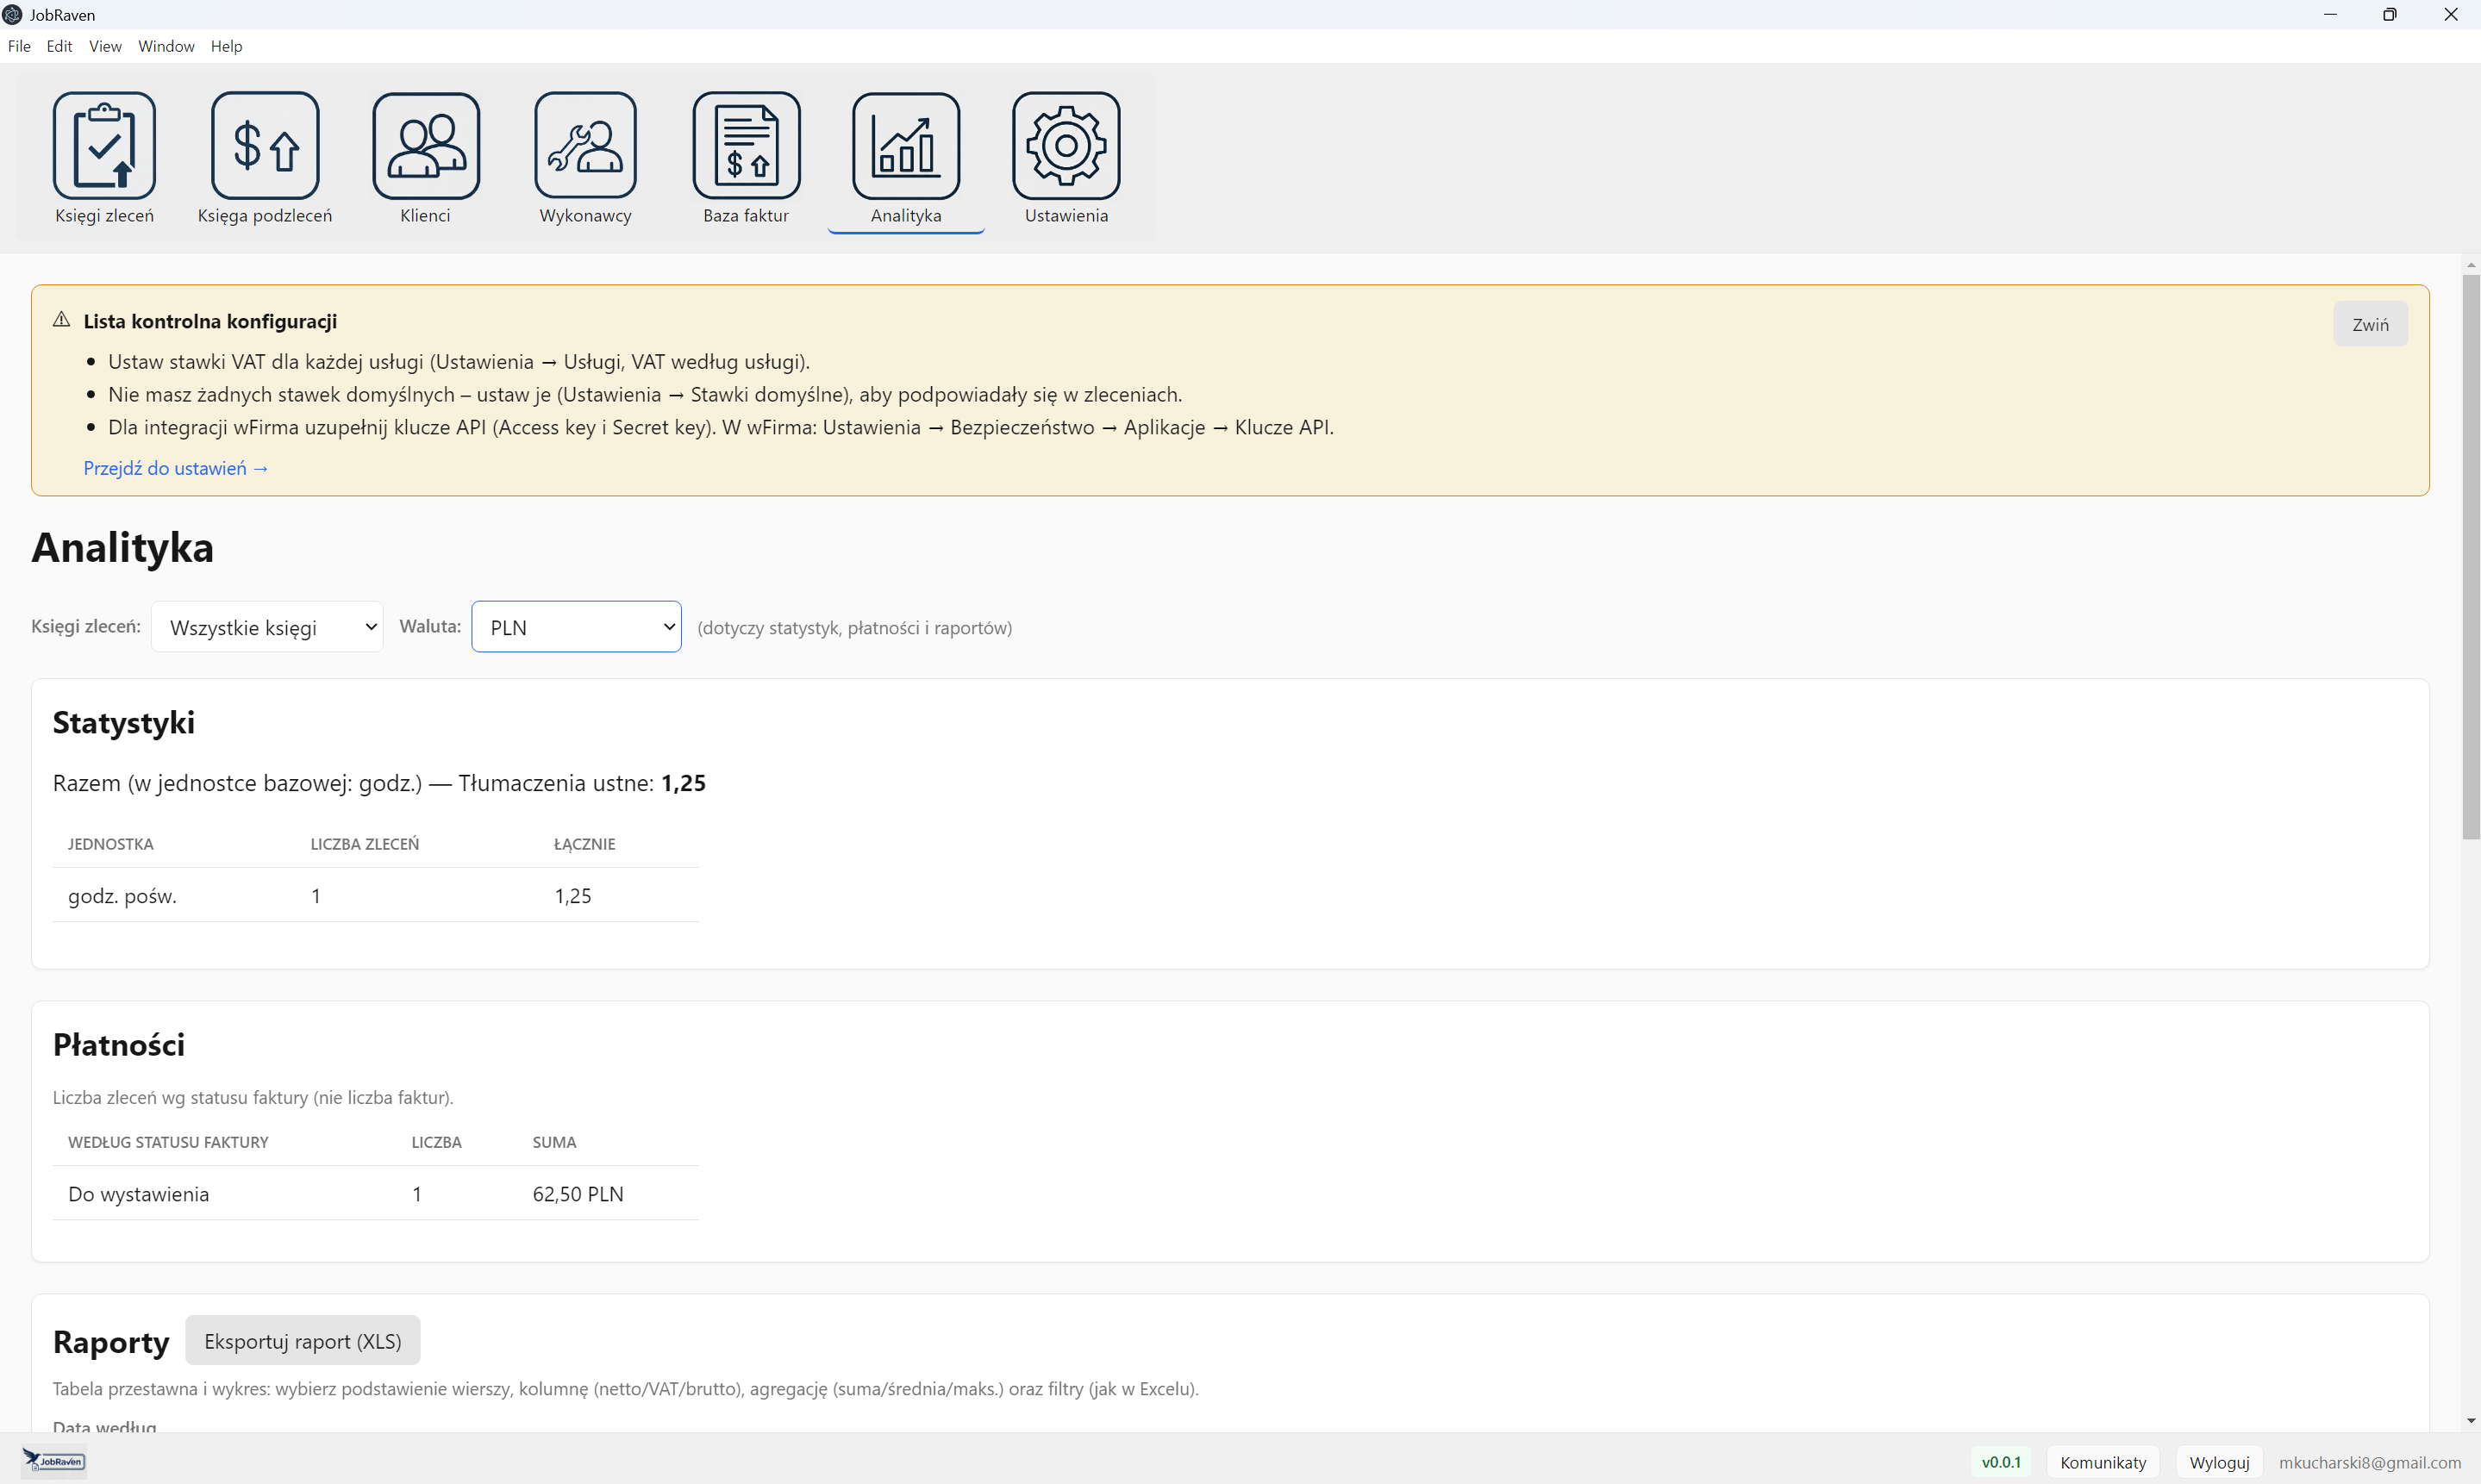This screenshot has height=1484, width=2481.
Task: Open the Księga podzleceń dollar icon
Action: [x=265, y=146]
